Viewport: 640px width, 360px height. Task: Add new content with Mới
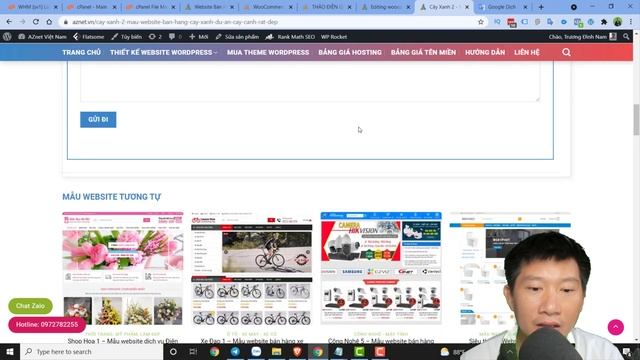(x=198, y=37)
